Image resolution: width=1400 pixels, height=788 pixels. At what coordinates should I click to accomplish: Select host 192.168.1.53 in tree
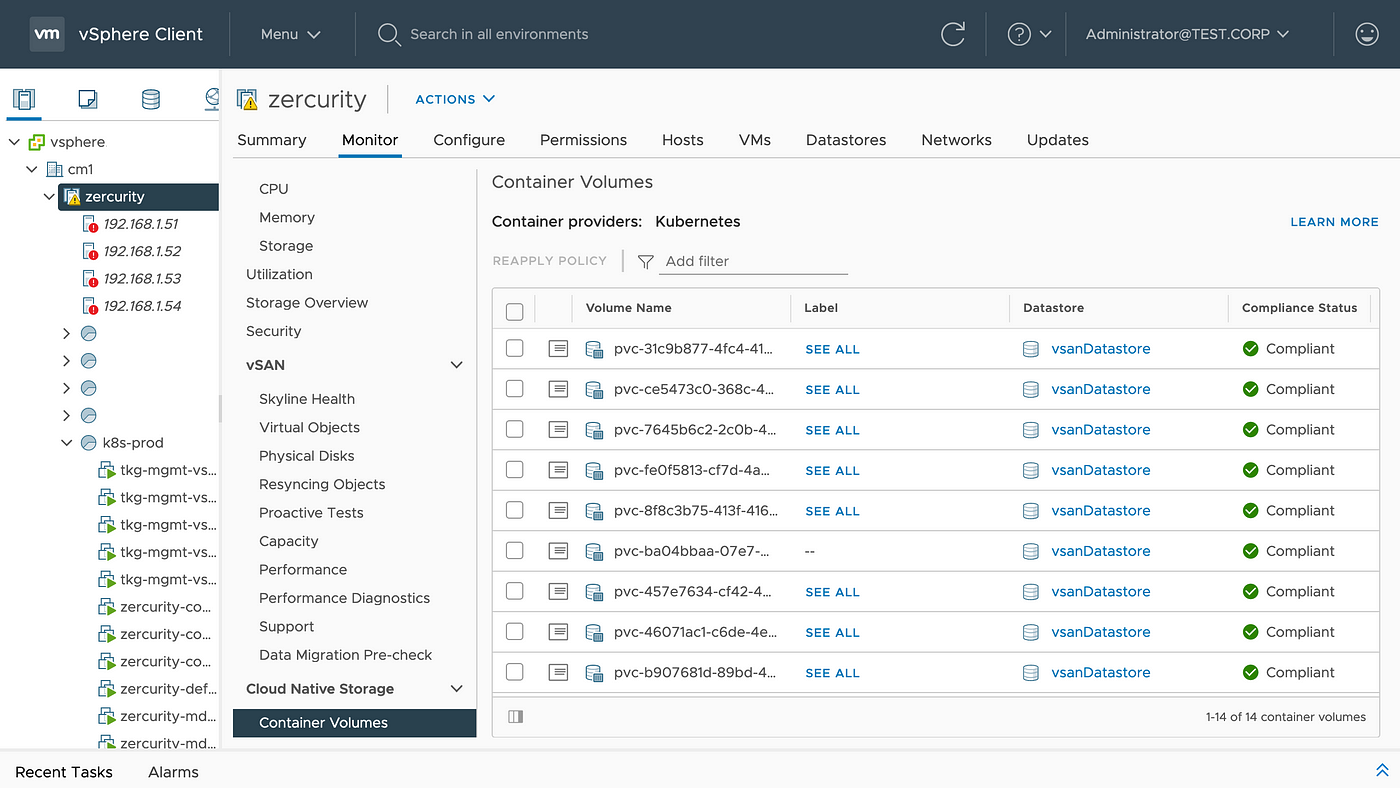[142, 279]
